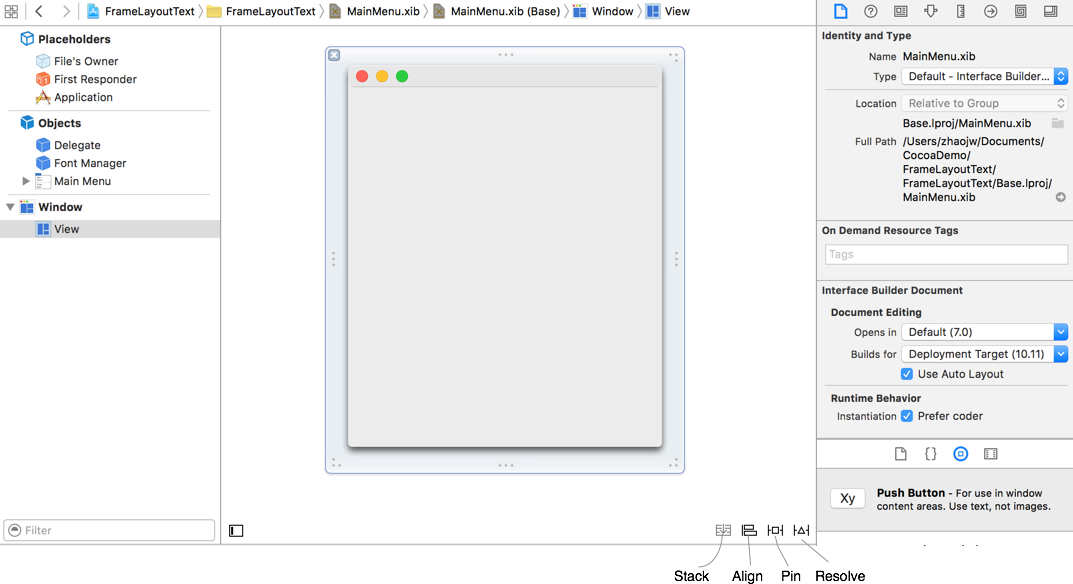The image size is (1073, 584).
Task: Open the Builds for deployment target dropdown
Action: coord(1059,353)
